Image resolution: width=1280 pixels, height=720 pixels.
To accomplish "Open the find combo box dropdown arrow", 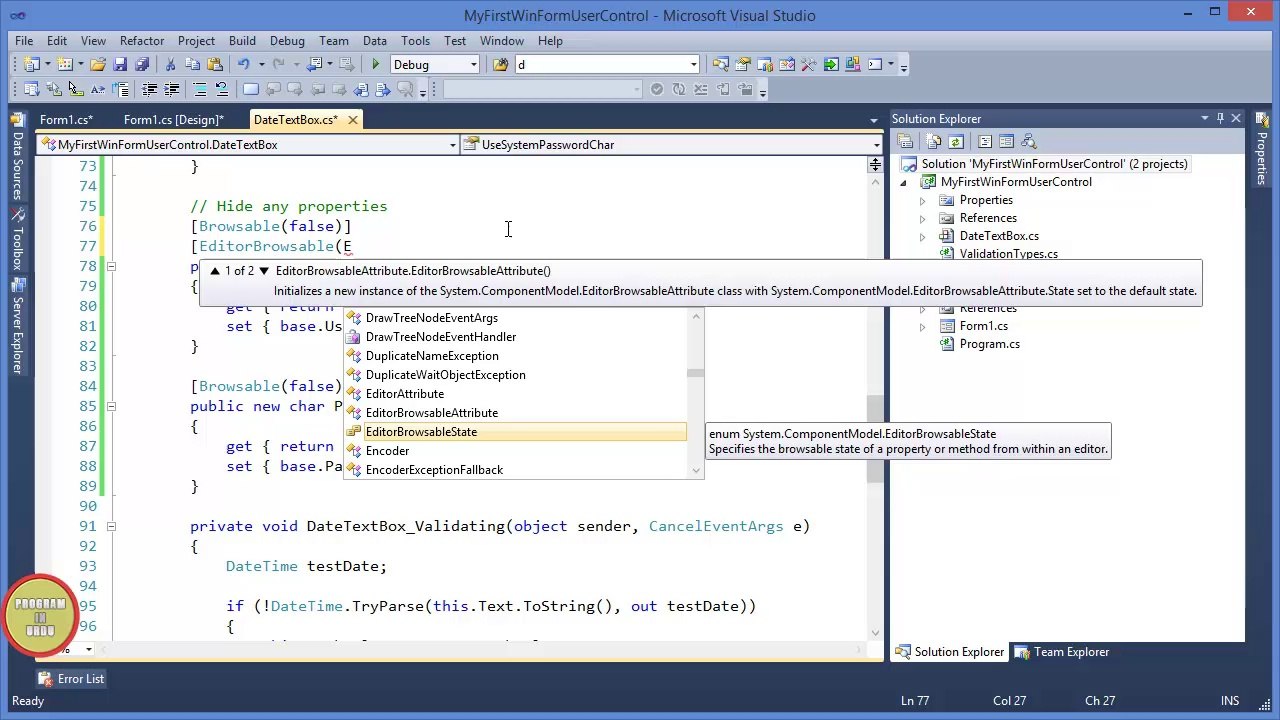I will 693,64.
